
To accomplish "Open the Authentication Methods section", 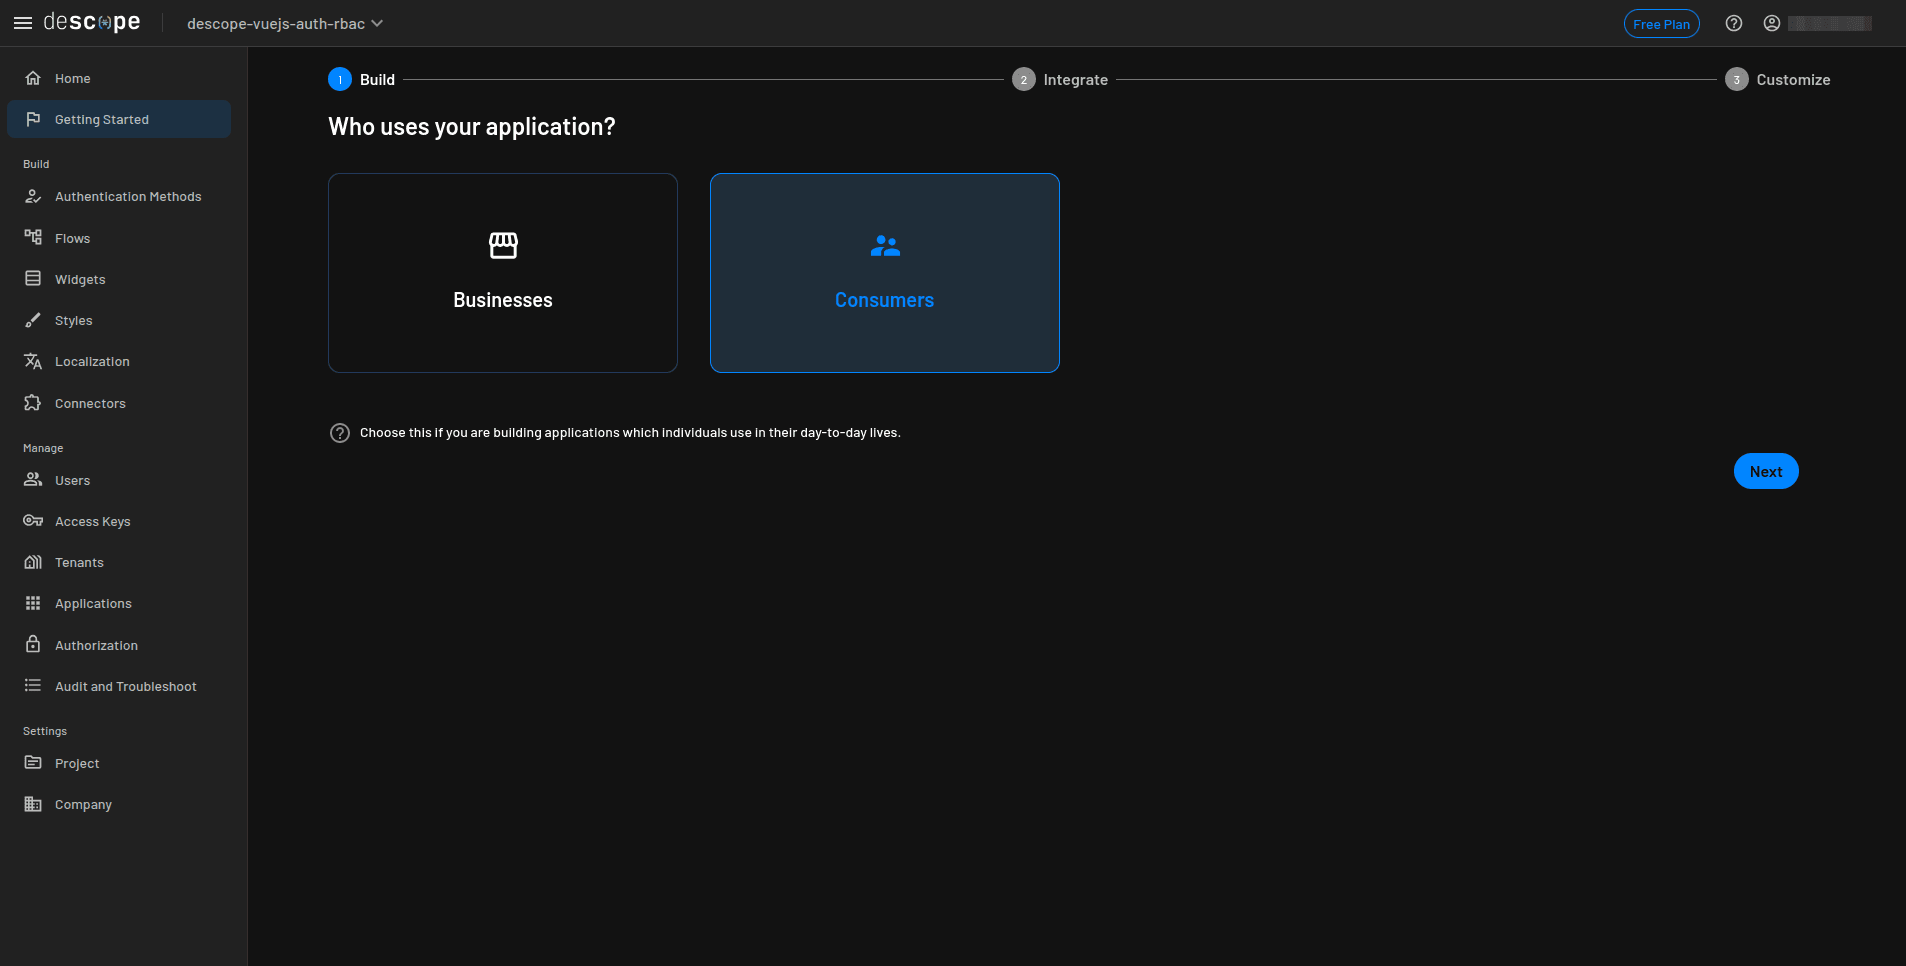I will [x=128, y=196].
